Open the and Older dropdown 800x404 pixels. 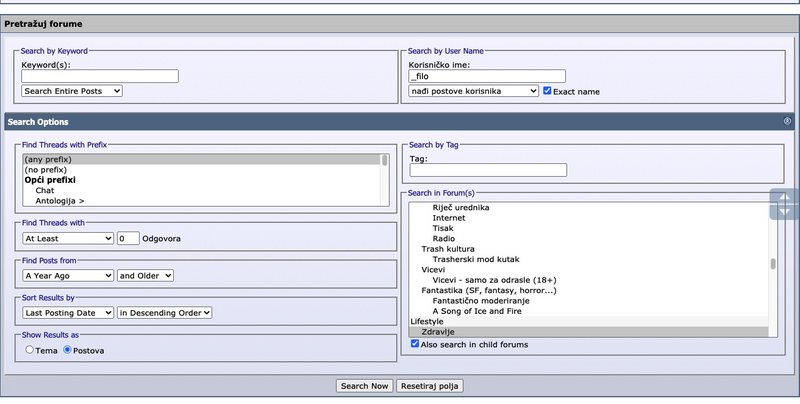[x=145, y=275]
